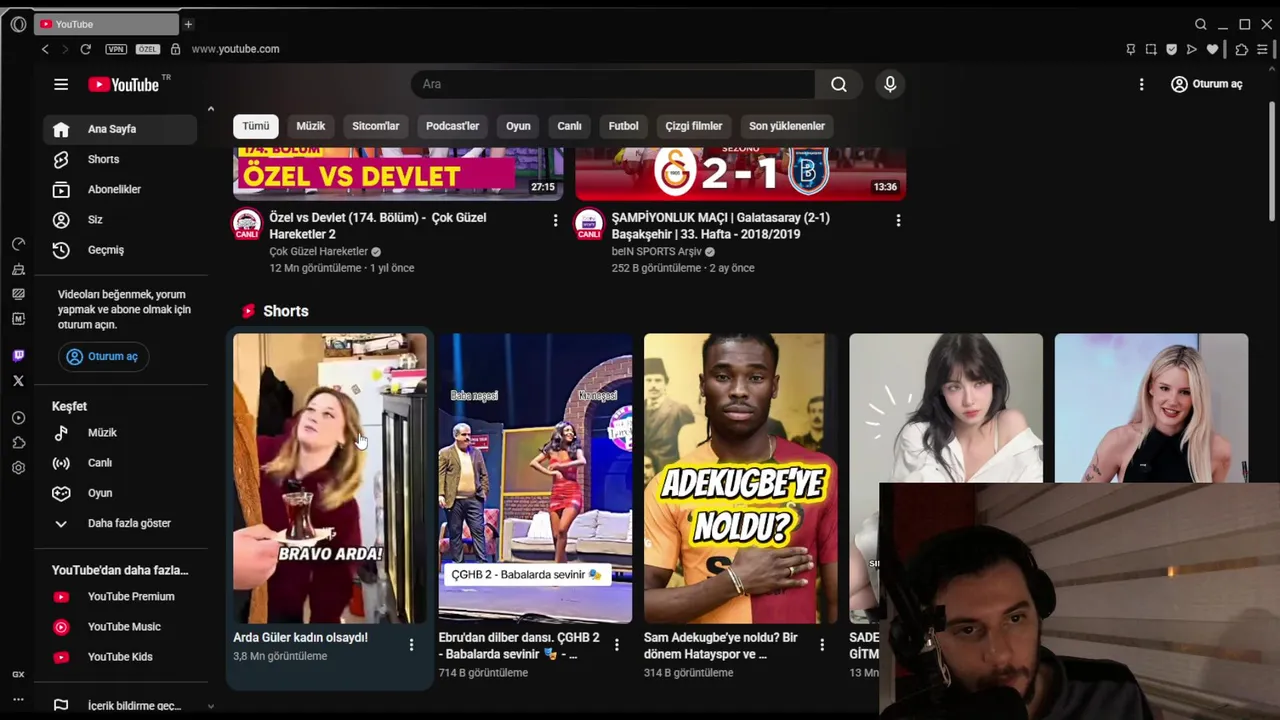Open YouTube Premium link
The width and height of the screenshot is (1280, 720).
120,597
